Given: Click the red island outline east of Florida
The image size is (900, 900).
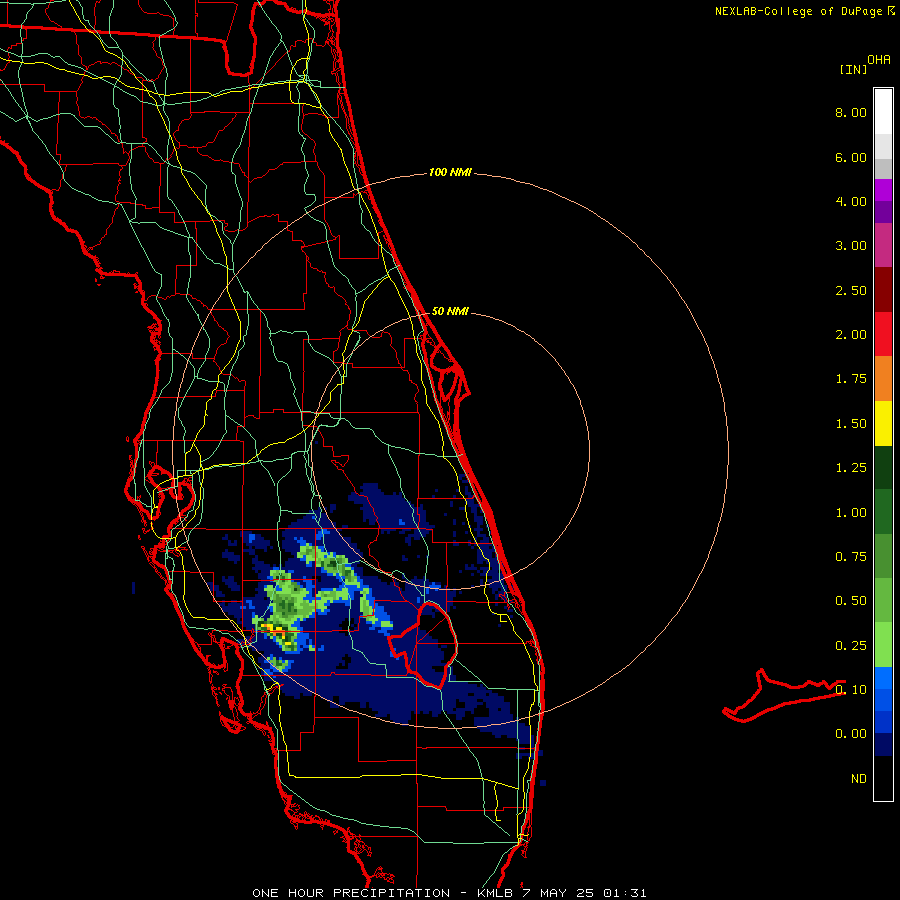Looking at the screenshot, I should click(783, 696).
